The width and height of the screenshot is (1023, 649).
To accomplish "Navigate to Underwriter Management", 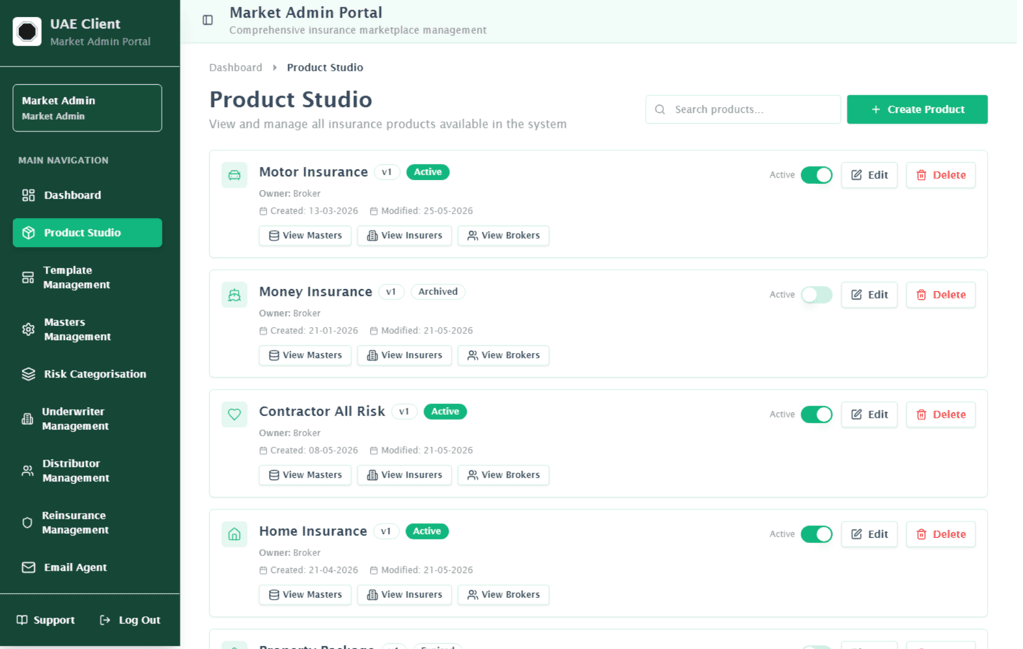I will coord(87,419).
